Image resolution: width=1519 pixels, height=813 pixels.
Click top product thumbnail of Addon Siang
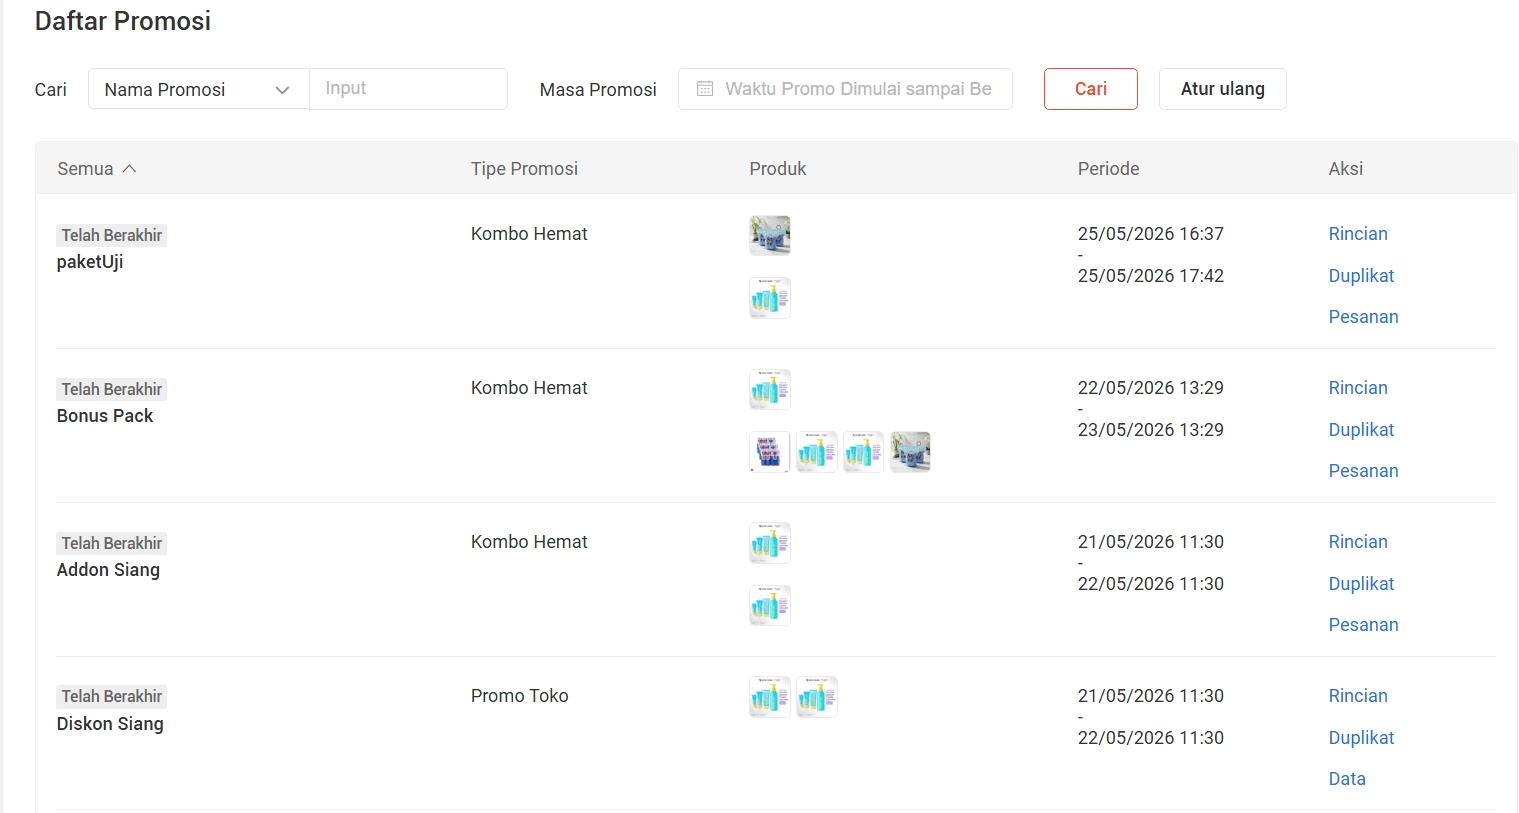click(770, 543)
